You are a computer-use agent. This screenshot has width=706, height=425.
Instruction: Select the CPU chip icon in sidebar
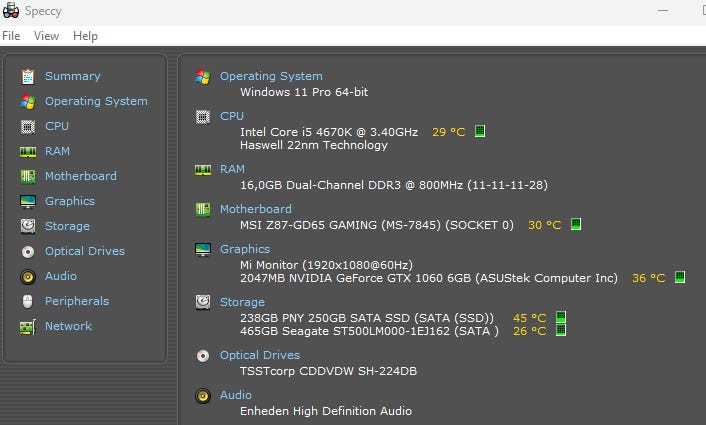[28, 127]
